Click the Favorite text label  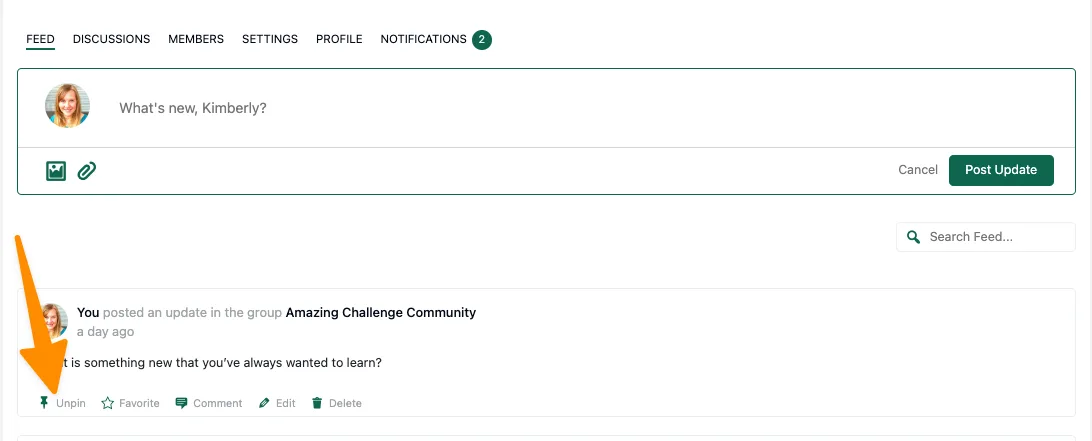(139, 403)
